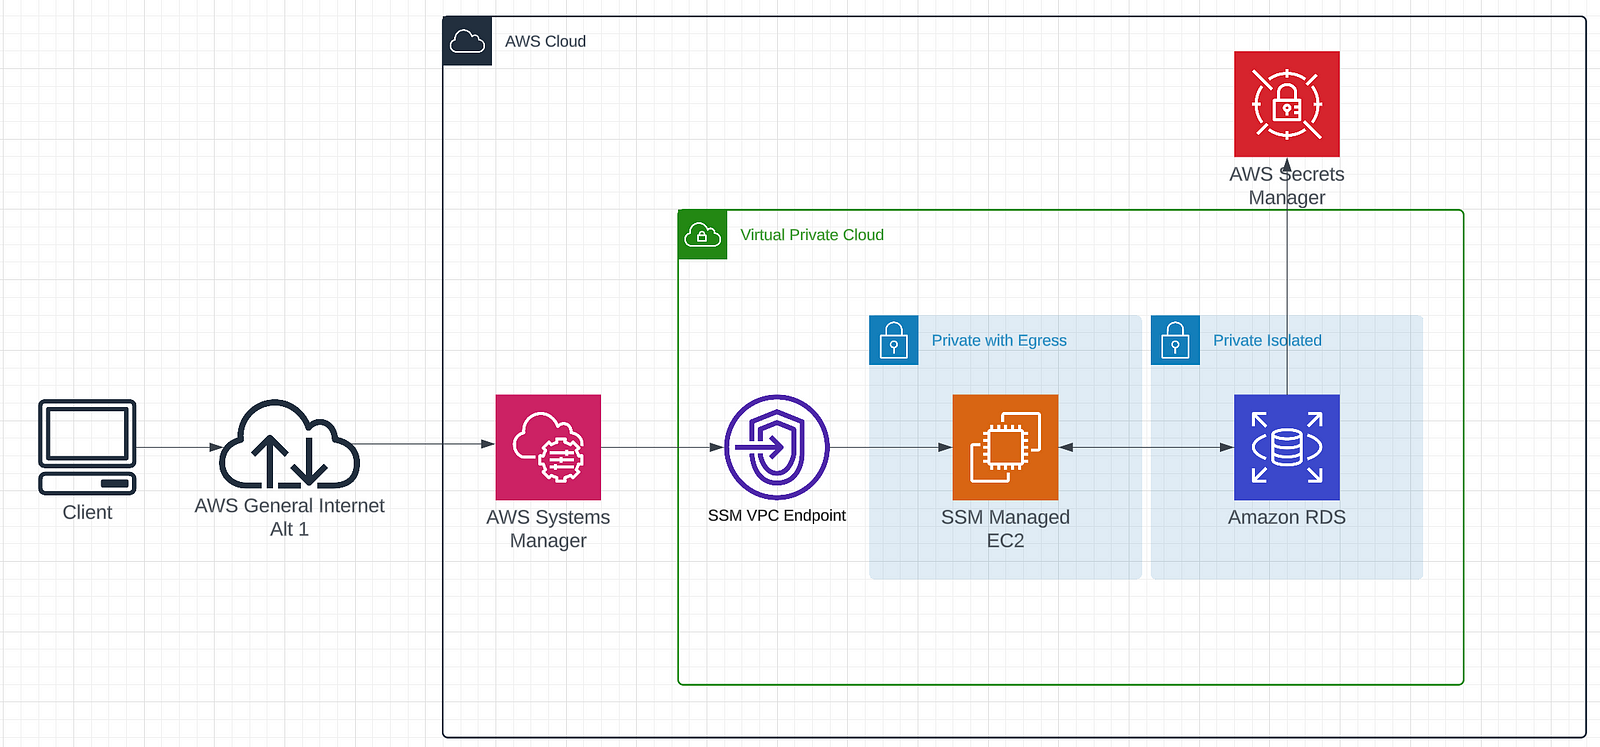Viewport: 1600px width, 747px height.
Task: Select vertical connector from RDS to Secrets Manager
Action: [1287, 276]
